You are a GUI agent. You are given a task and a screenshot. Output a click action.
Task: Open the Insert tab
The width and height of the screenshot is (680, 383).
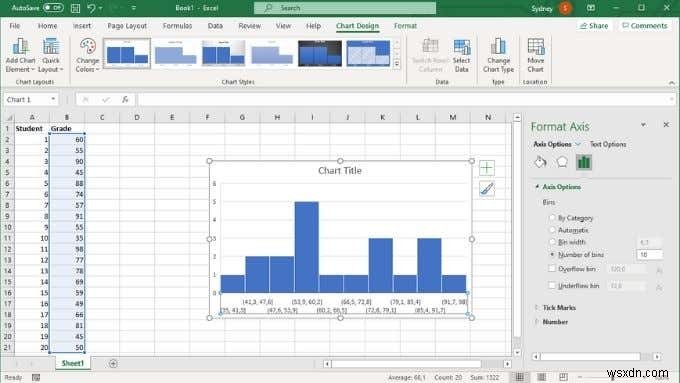coord(82,26)
